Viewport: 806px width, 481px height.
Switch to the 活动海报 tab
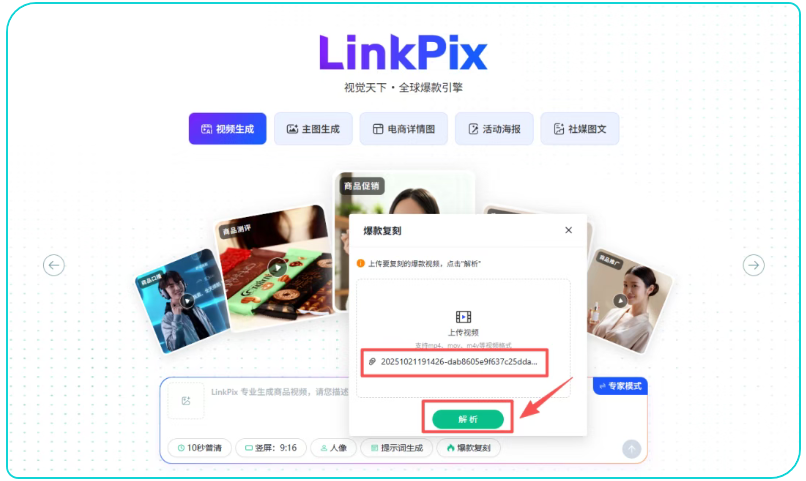(x=494, y=128)
